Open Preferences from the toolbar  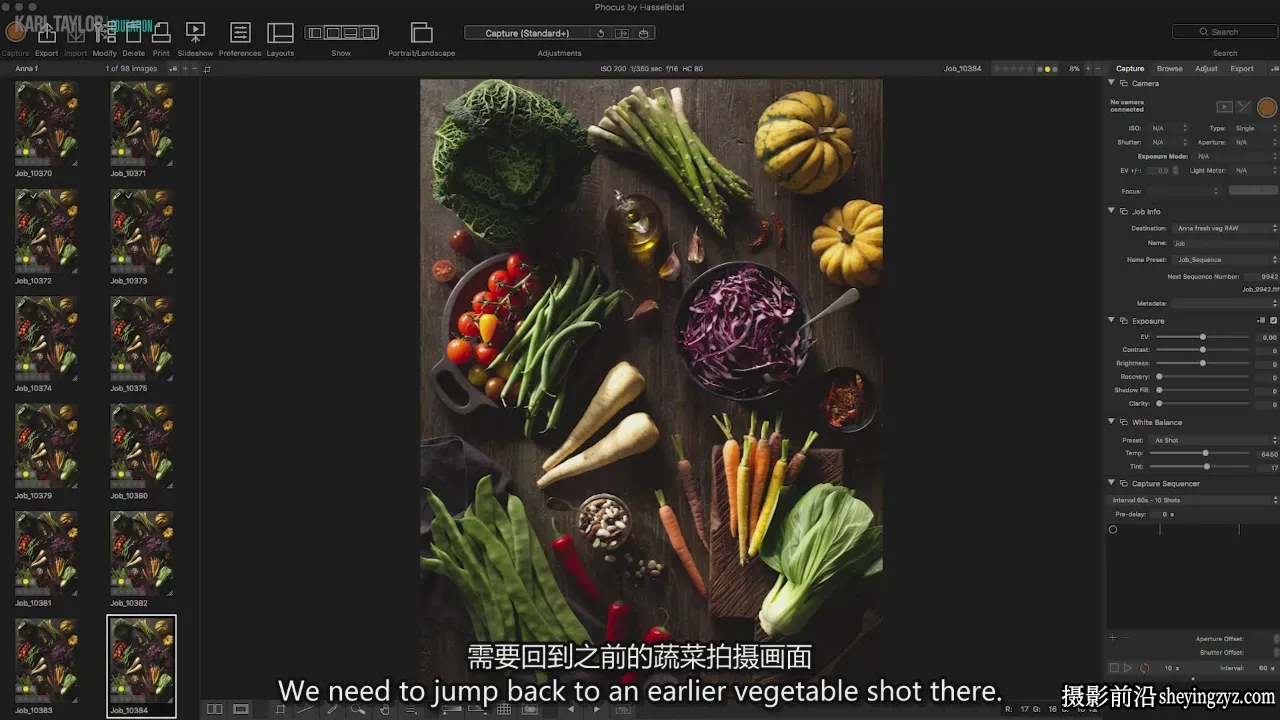(240, 34)
